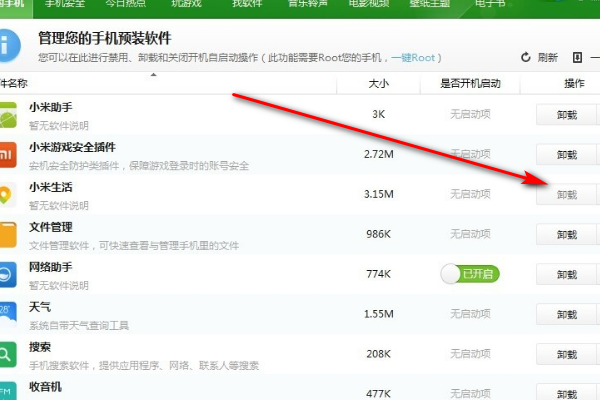Click the blue info icon beside the page title

click(9, 45)
